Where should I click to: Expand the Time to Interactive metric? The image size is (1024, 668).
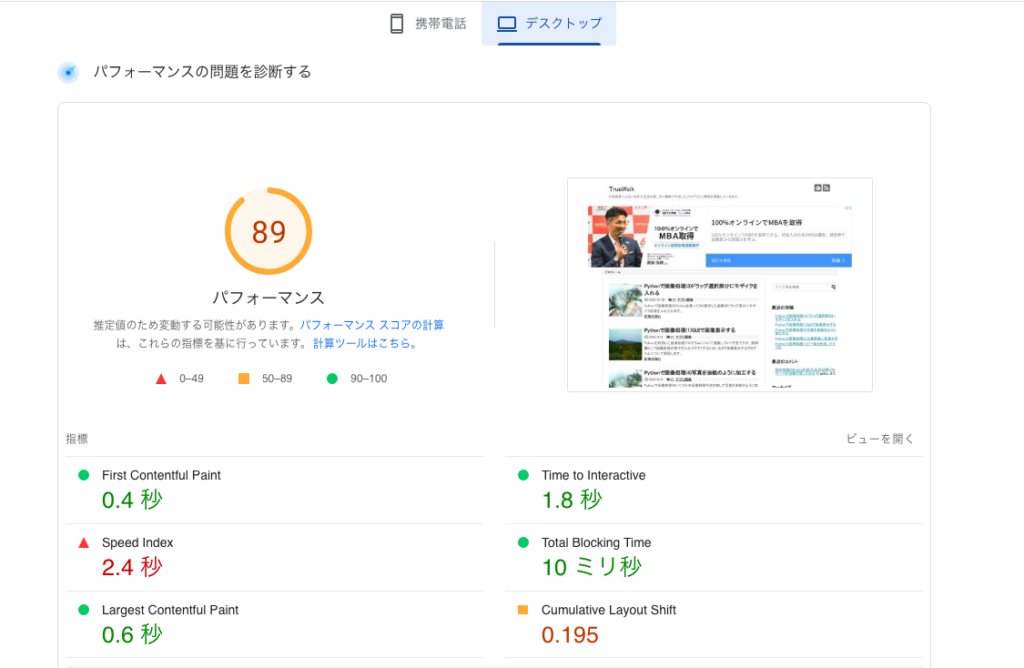pos(593,475)
